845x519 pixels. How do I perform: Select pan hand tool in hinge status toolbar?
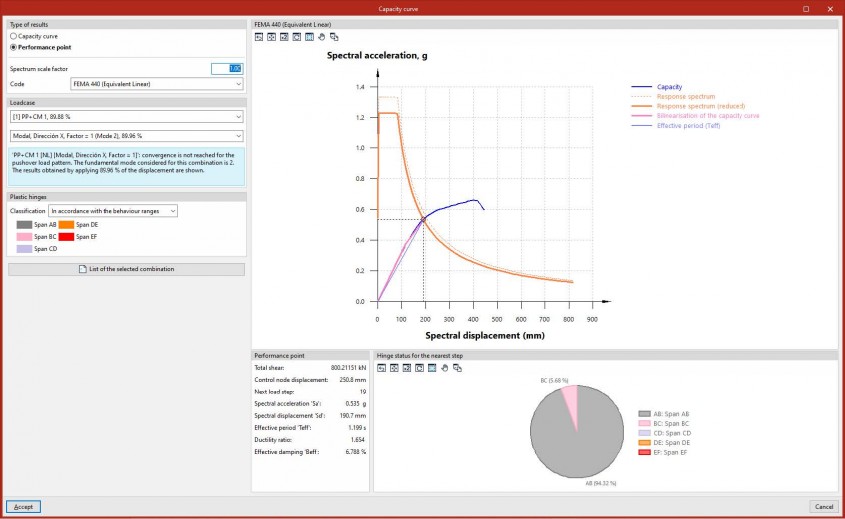445,368
